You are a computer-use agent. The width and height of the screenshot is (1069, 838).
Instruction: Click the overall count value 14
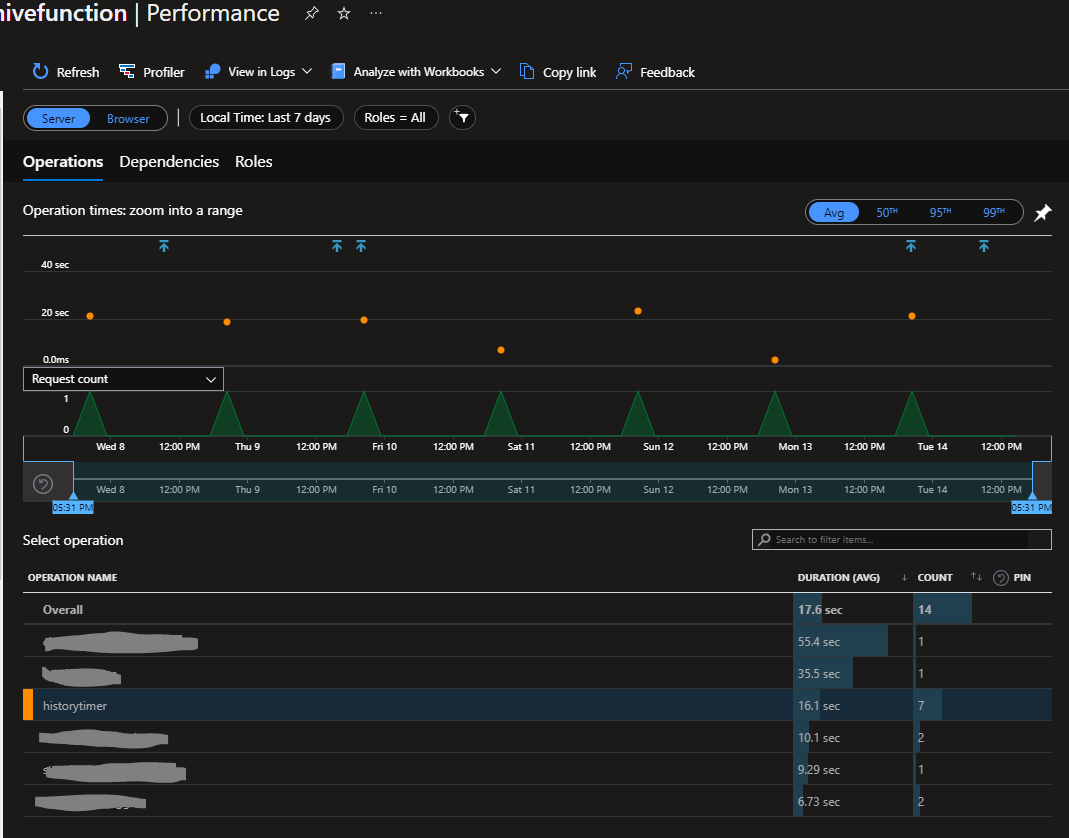point(924,610)
